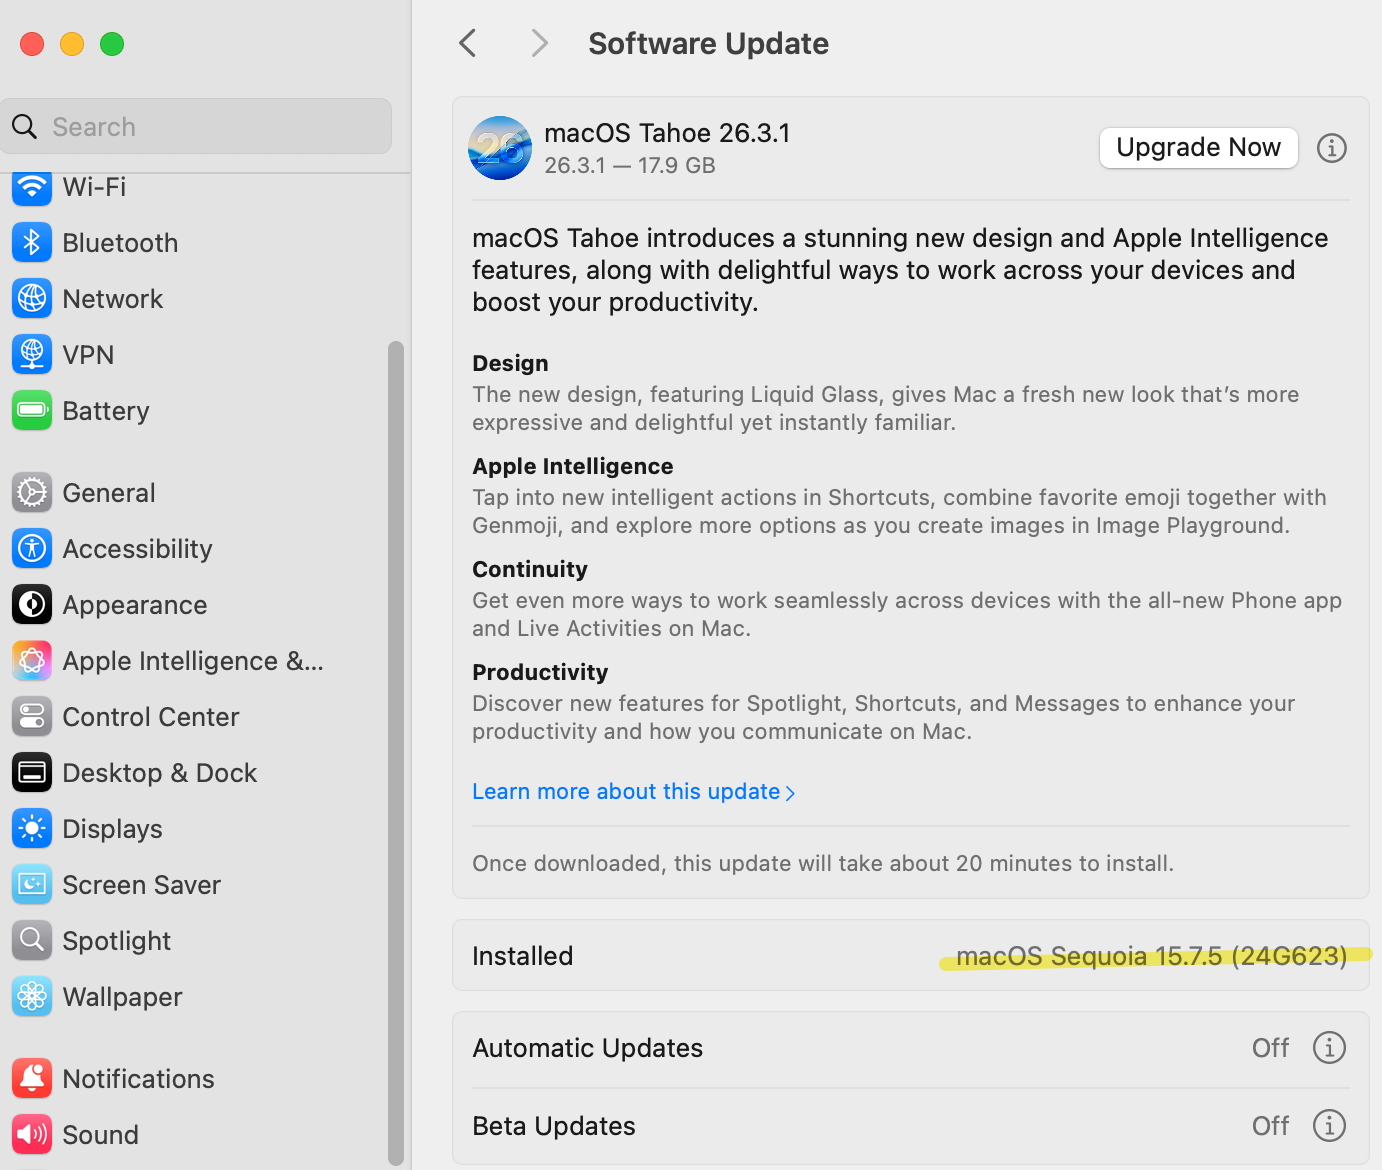
Task: Go forward with the right chevron
Action: point(539,43)
